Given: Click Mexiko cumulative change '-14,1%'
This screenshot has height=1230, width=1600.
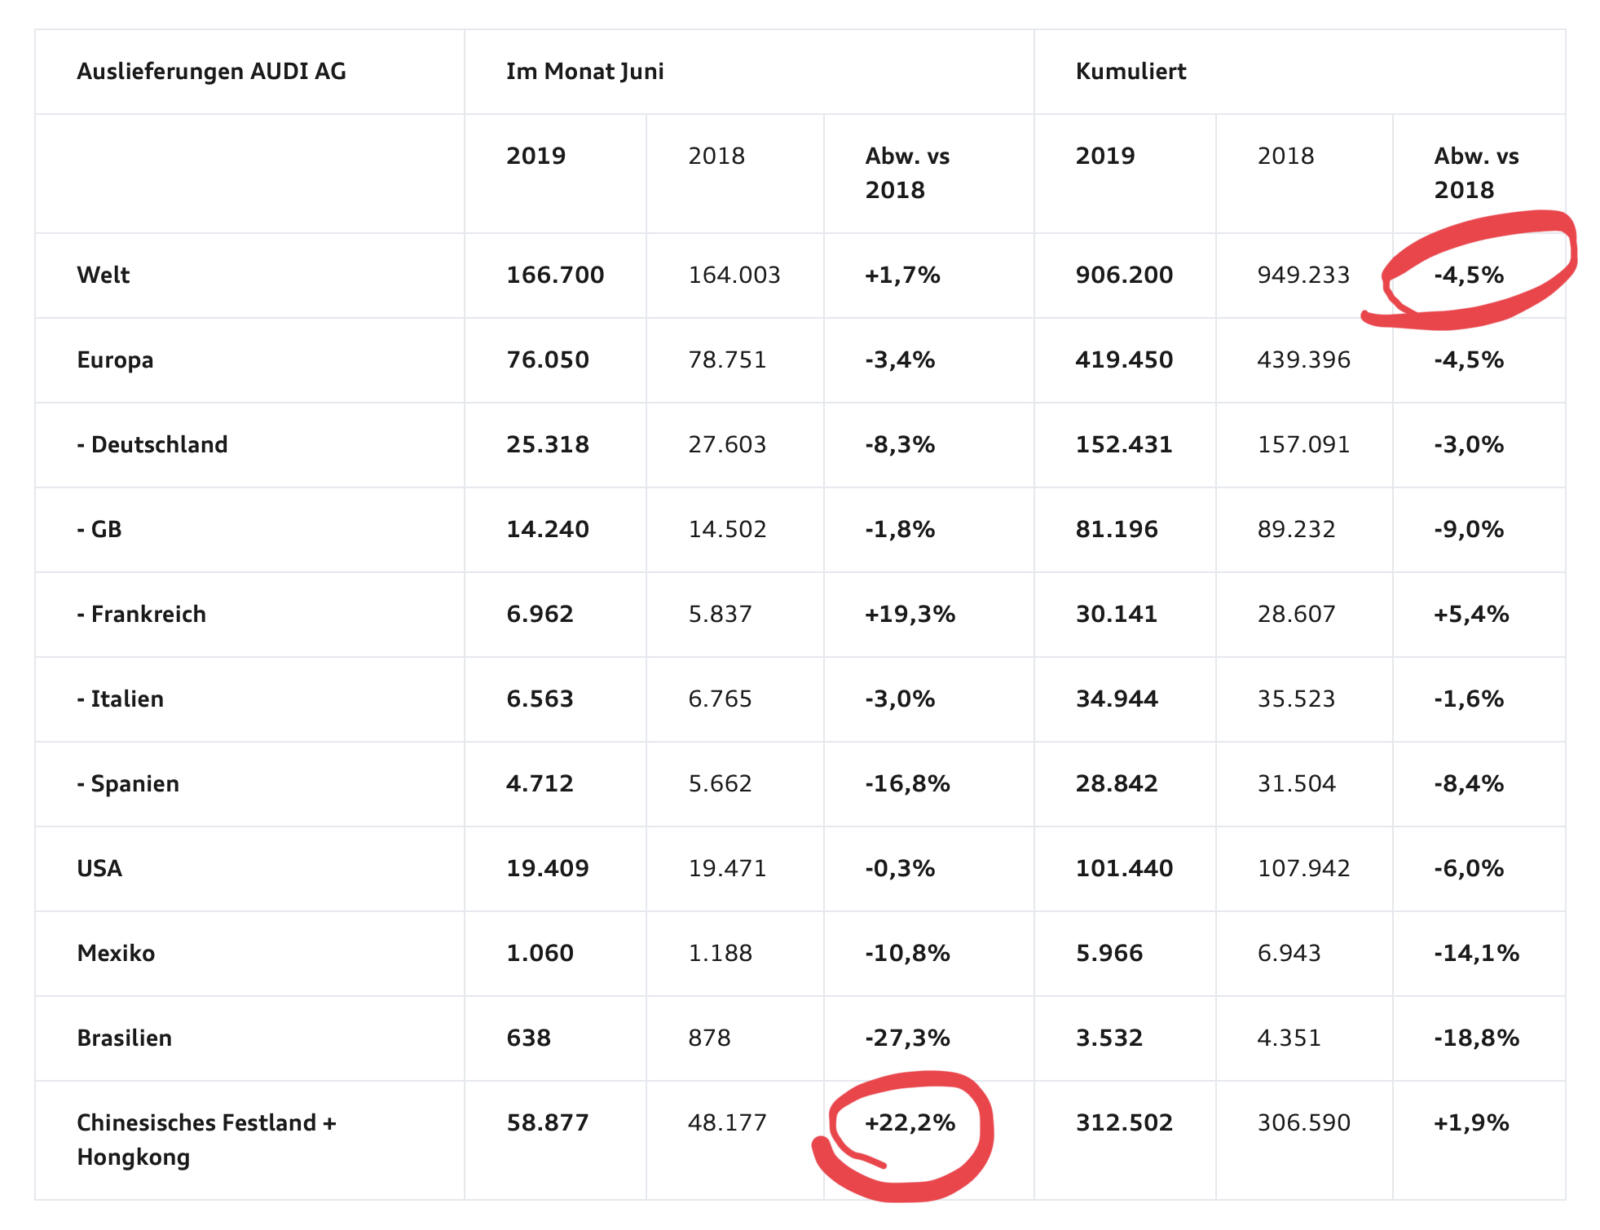Looking at the screenshot, I should tap(1476, 953).
